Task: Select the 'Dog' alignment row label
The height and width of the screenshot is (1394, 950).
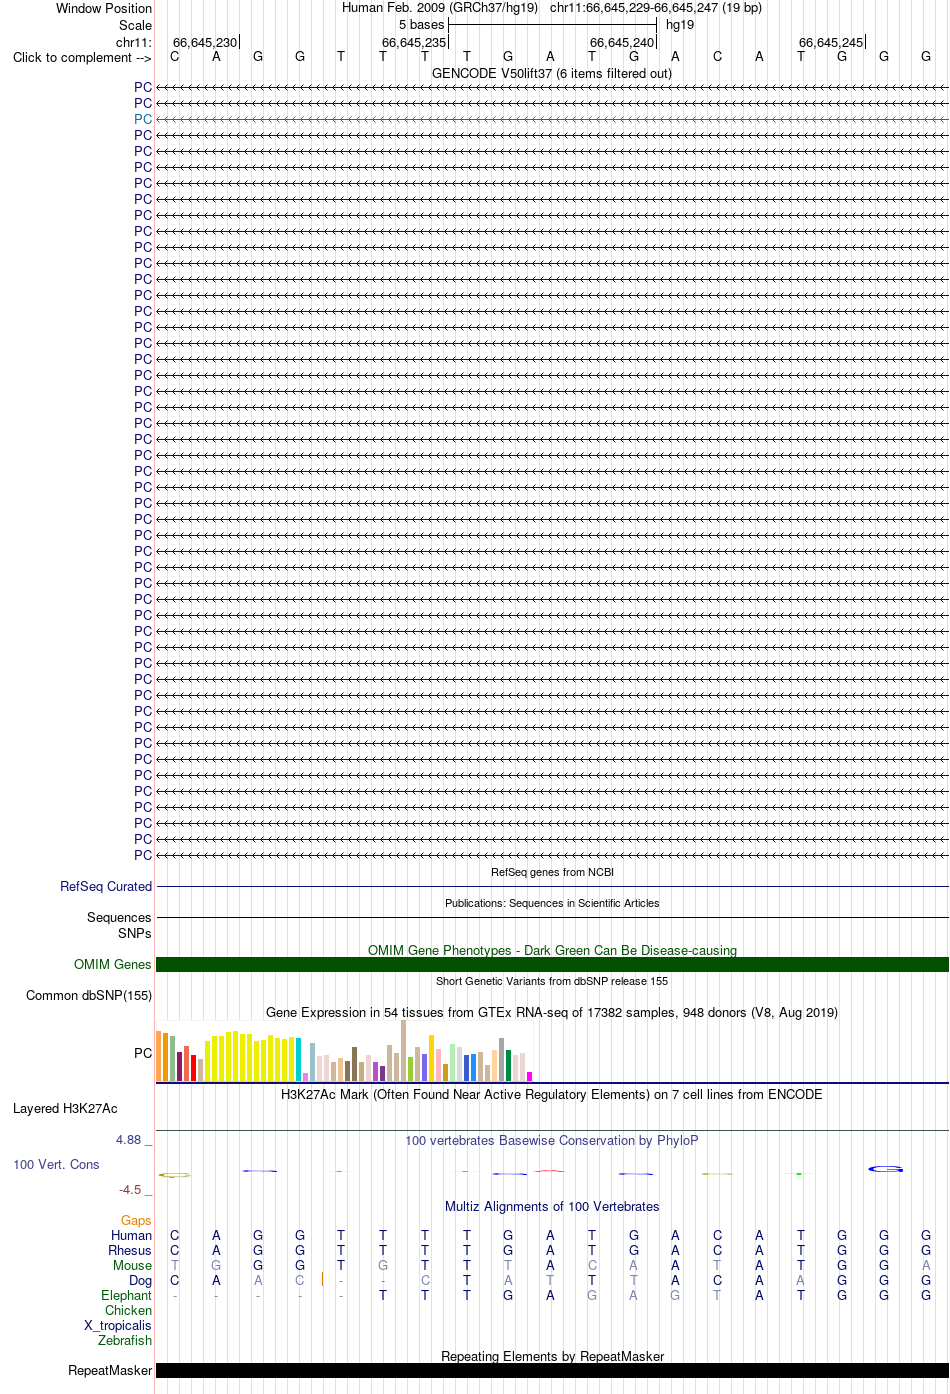Action: pyautogui.click(x=140, y=1280)
